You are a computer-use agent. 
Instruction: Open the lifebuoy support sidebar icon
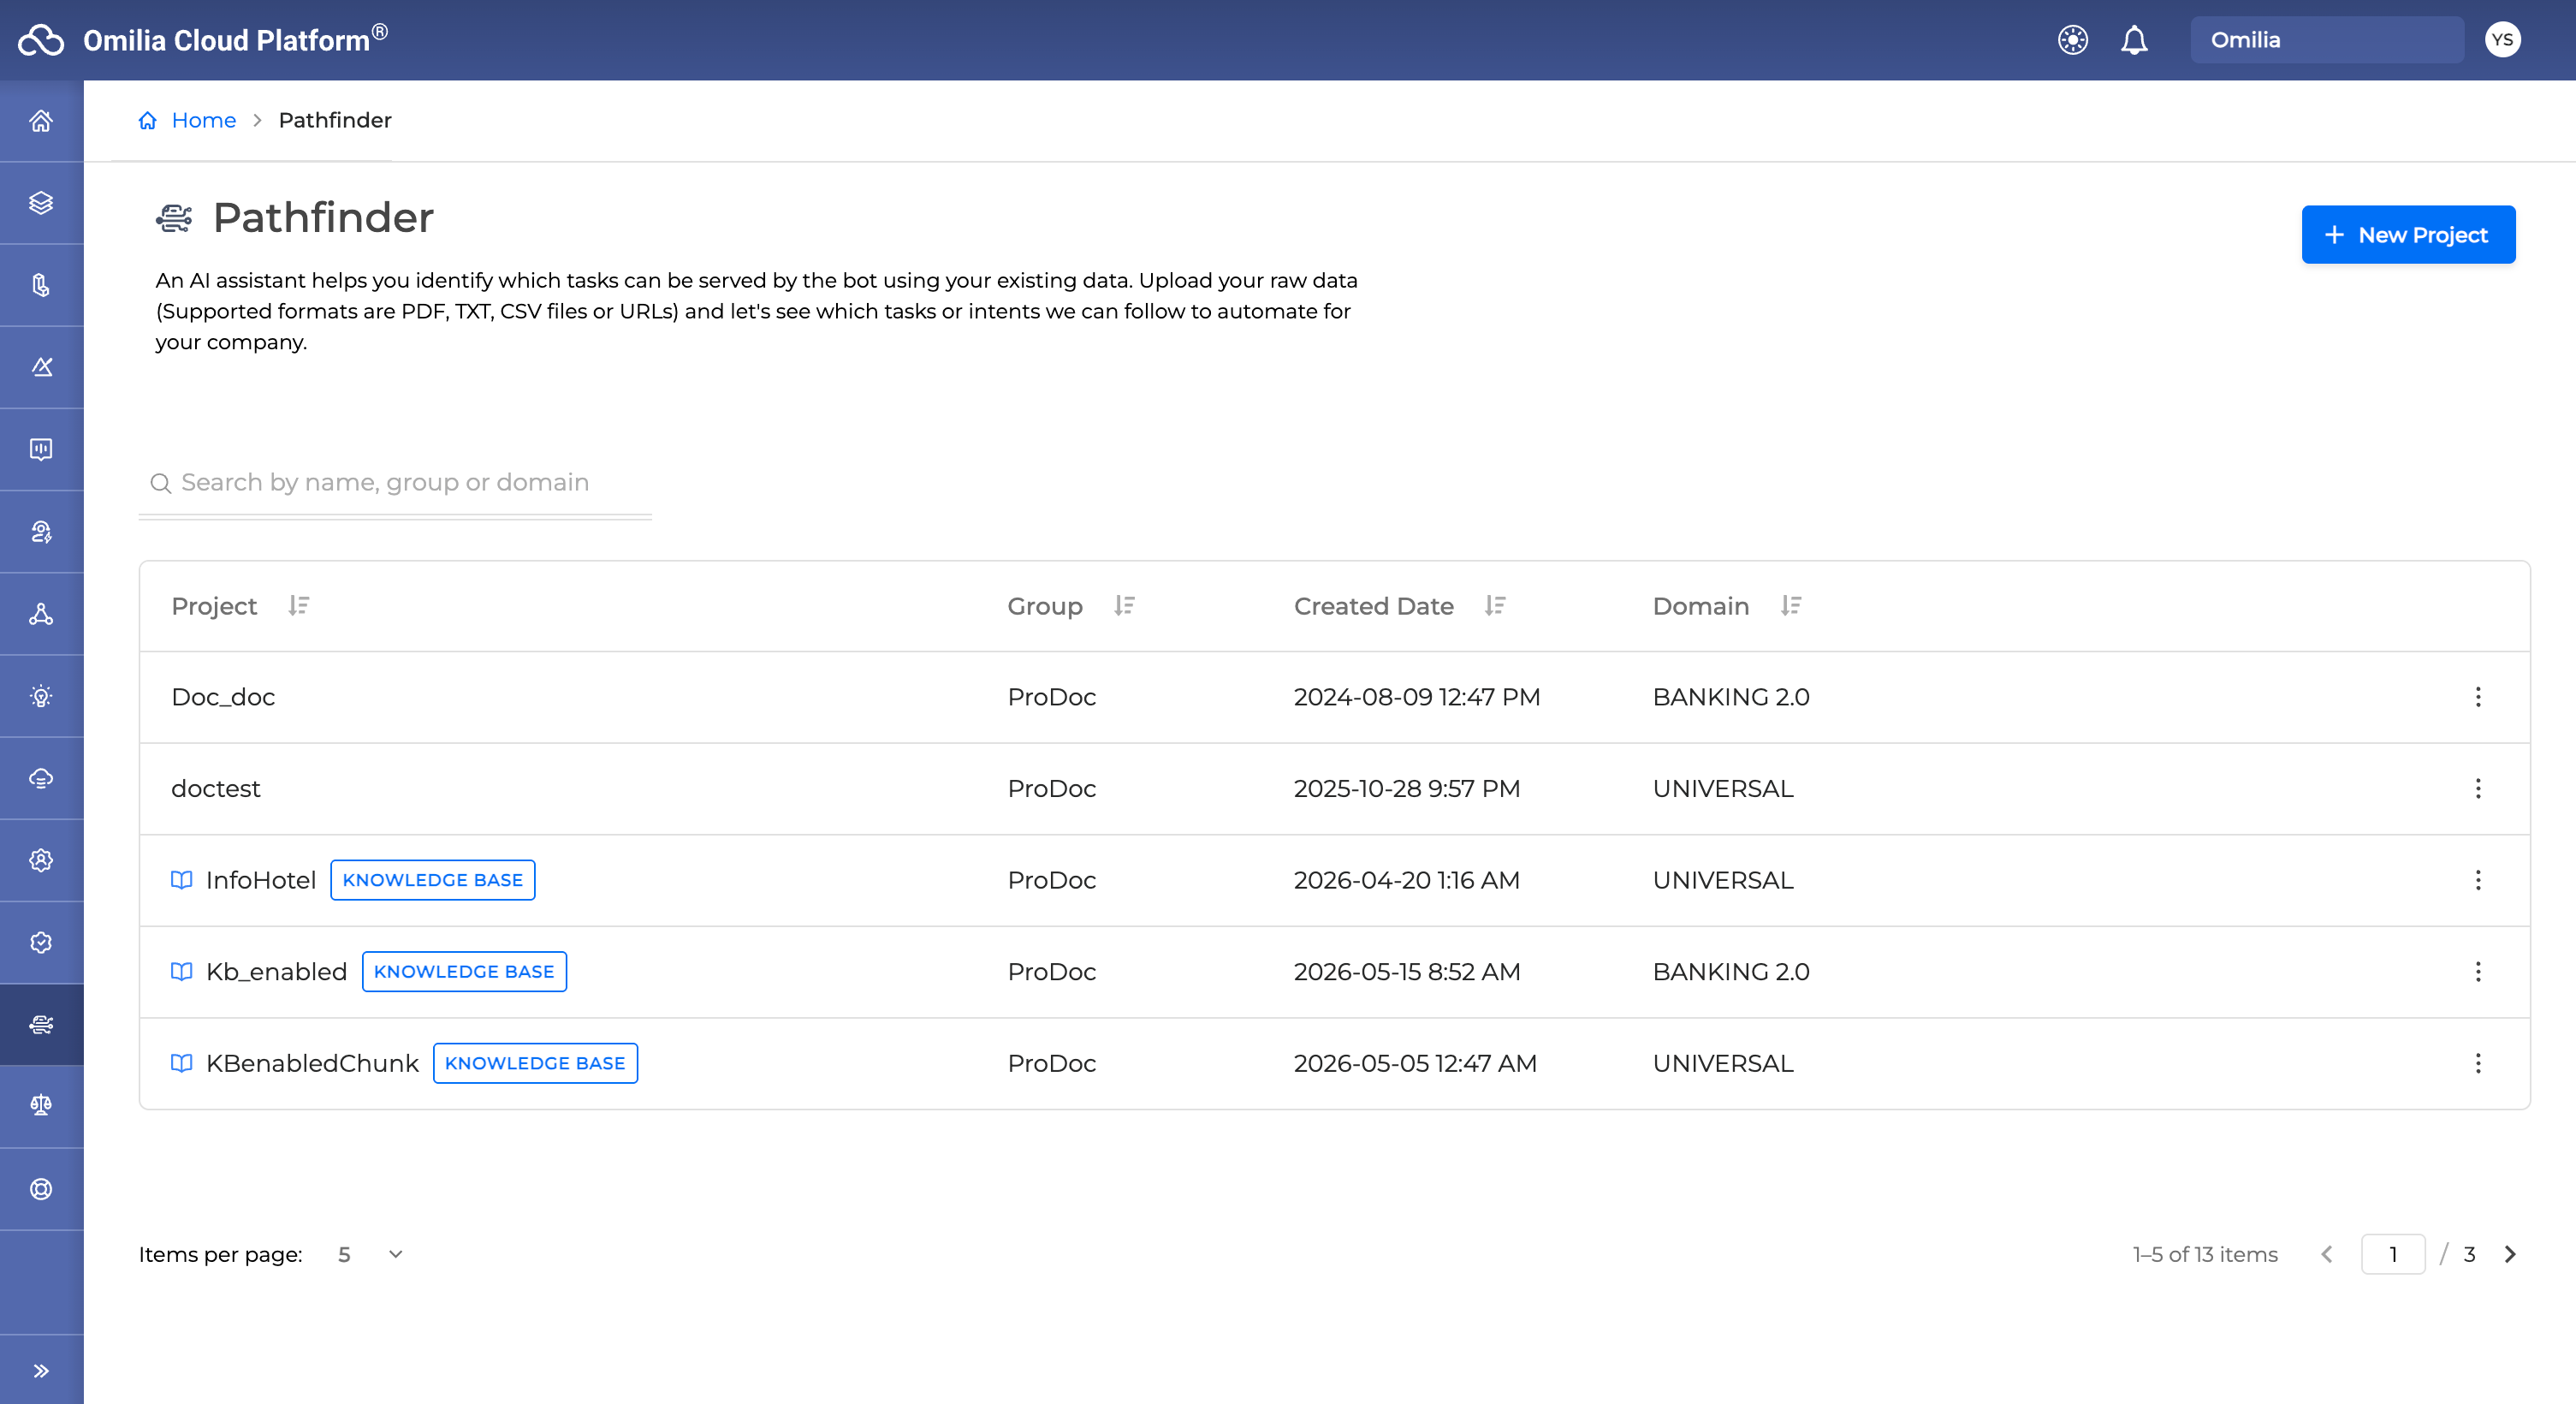pos(41,1189)
